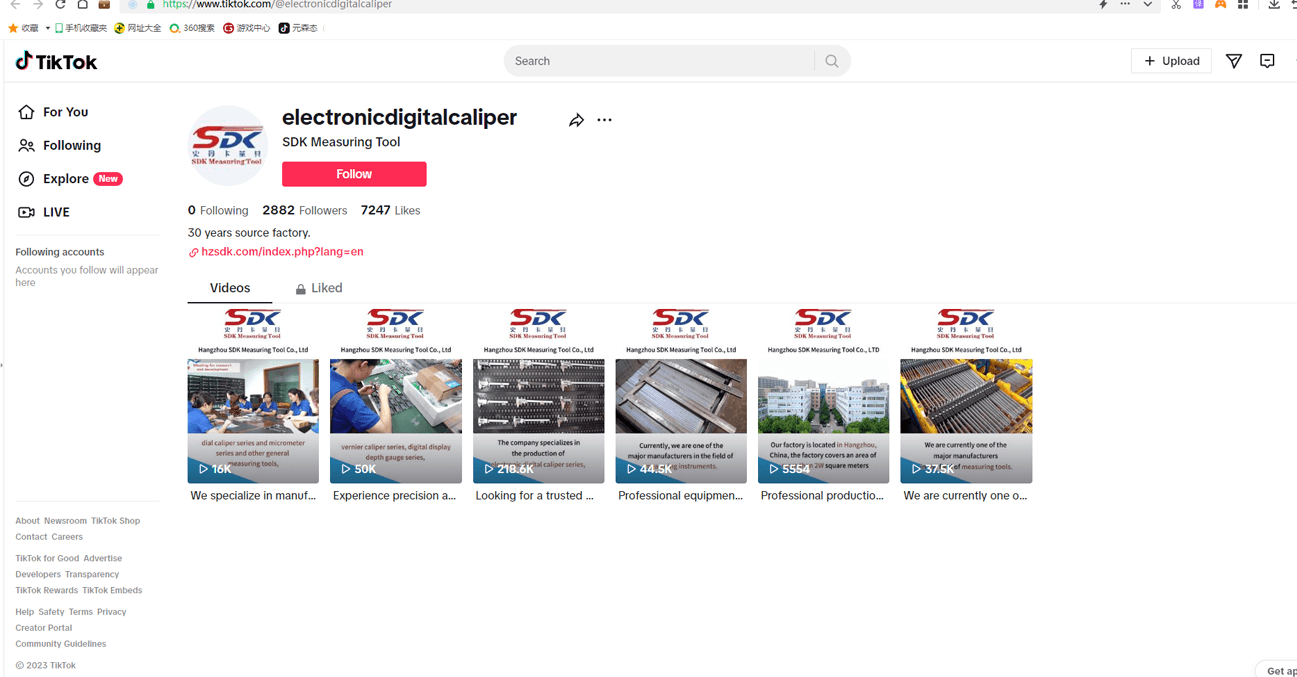The image size is (1297, 677).
Task: Open the 收藏 favorites star bookmark
Action: tap(23, 28)
